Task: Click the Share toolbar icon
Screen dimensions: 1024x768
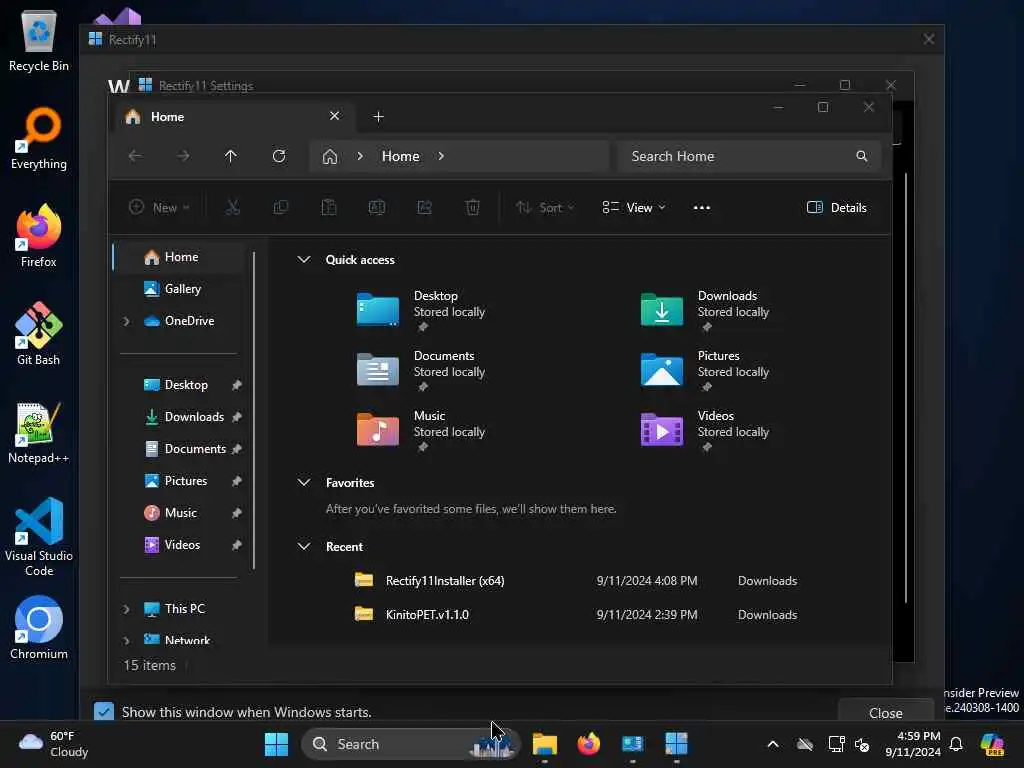Action: [x=424, y=208]
